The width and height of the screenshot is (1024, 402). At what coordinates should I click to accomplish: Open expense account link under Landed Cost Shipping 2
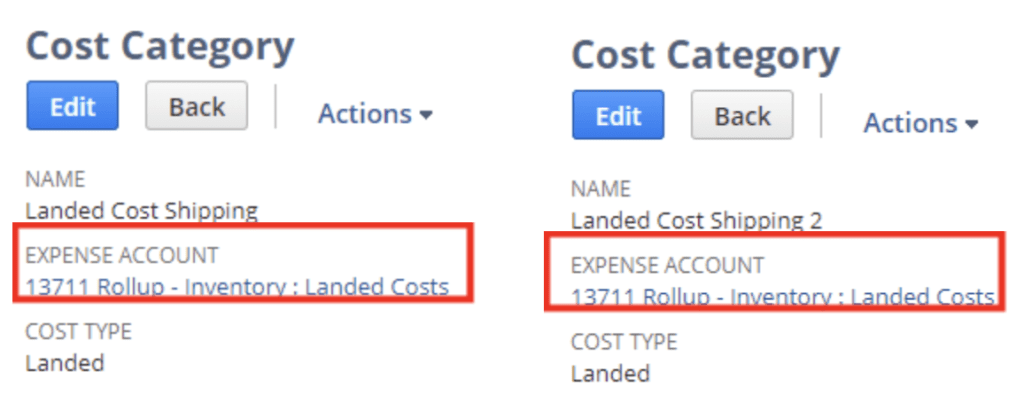(782, 297)
